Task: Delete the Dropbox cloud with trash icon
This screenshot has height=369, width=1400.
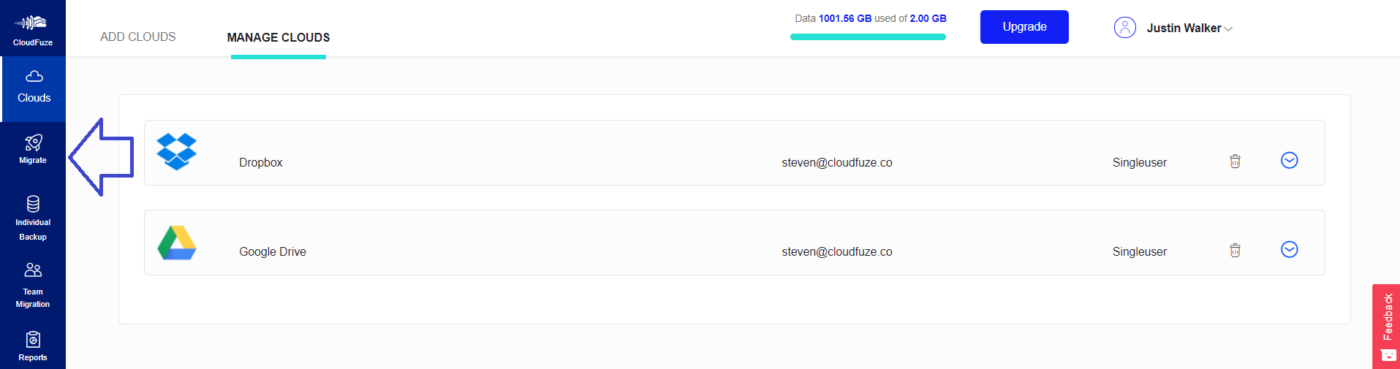Action: point(1235,161)
